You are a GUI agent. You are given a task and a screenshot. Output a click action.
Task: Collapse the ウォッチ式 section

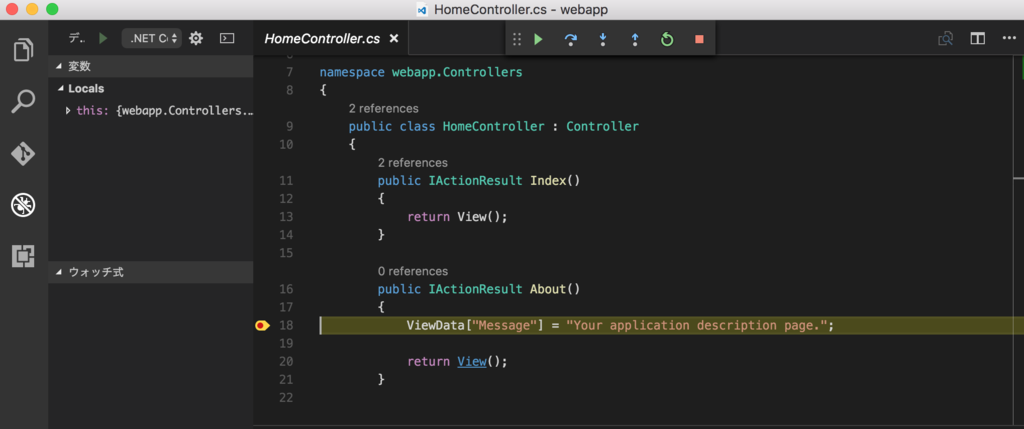coord(151,272)
